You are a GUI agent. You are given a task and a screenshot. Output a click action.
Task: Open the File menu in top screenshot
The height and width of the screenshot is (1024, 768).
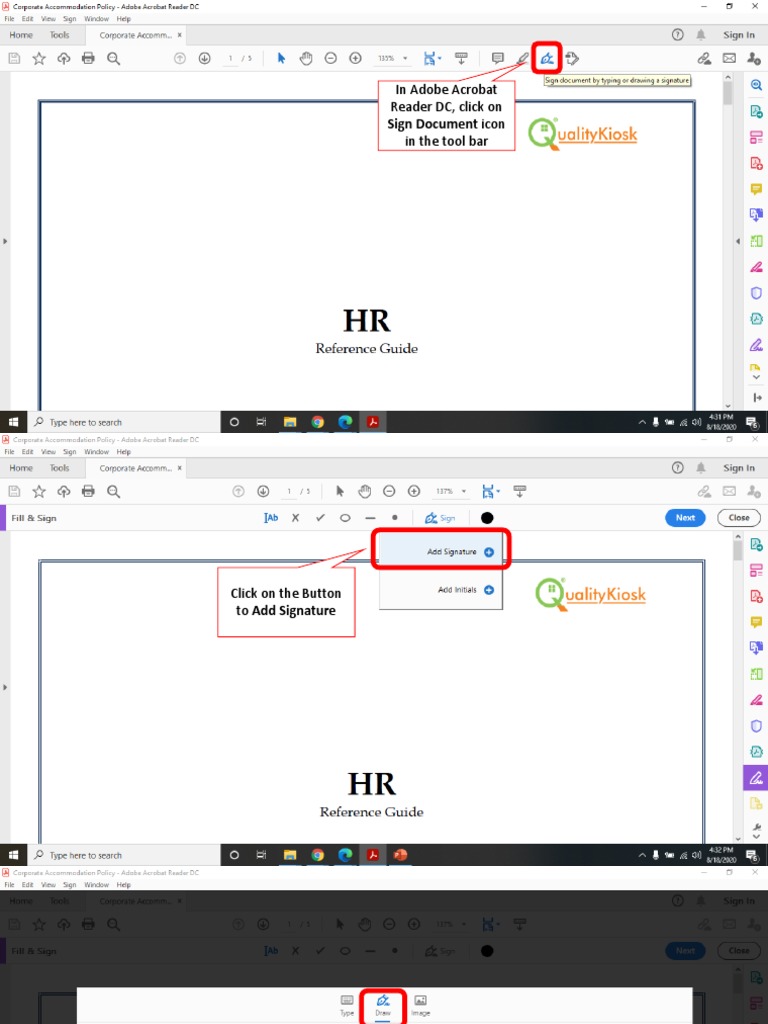[x=9, y=19]
